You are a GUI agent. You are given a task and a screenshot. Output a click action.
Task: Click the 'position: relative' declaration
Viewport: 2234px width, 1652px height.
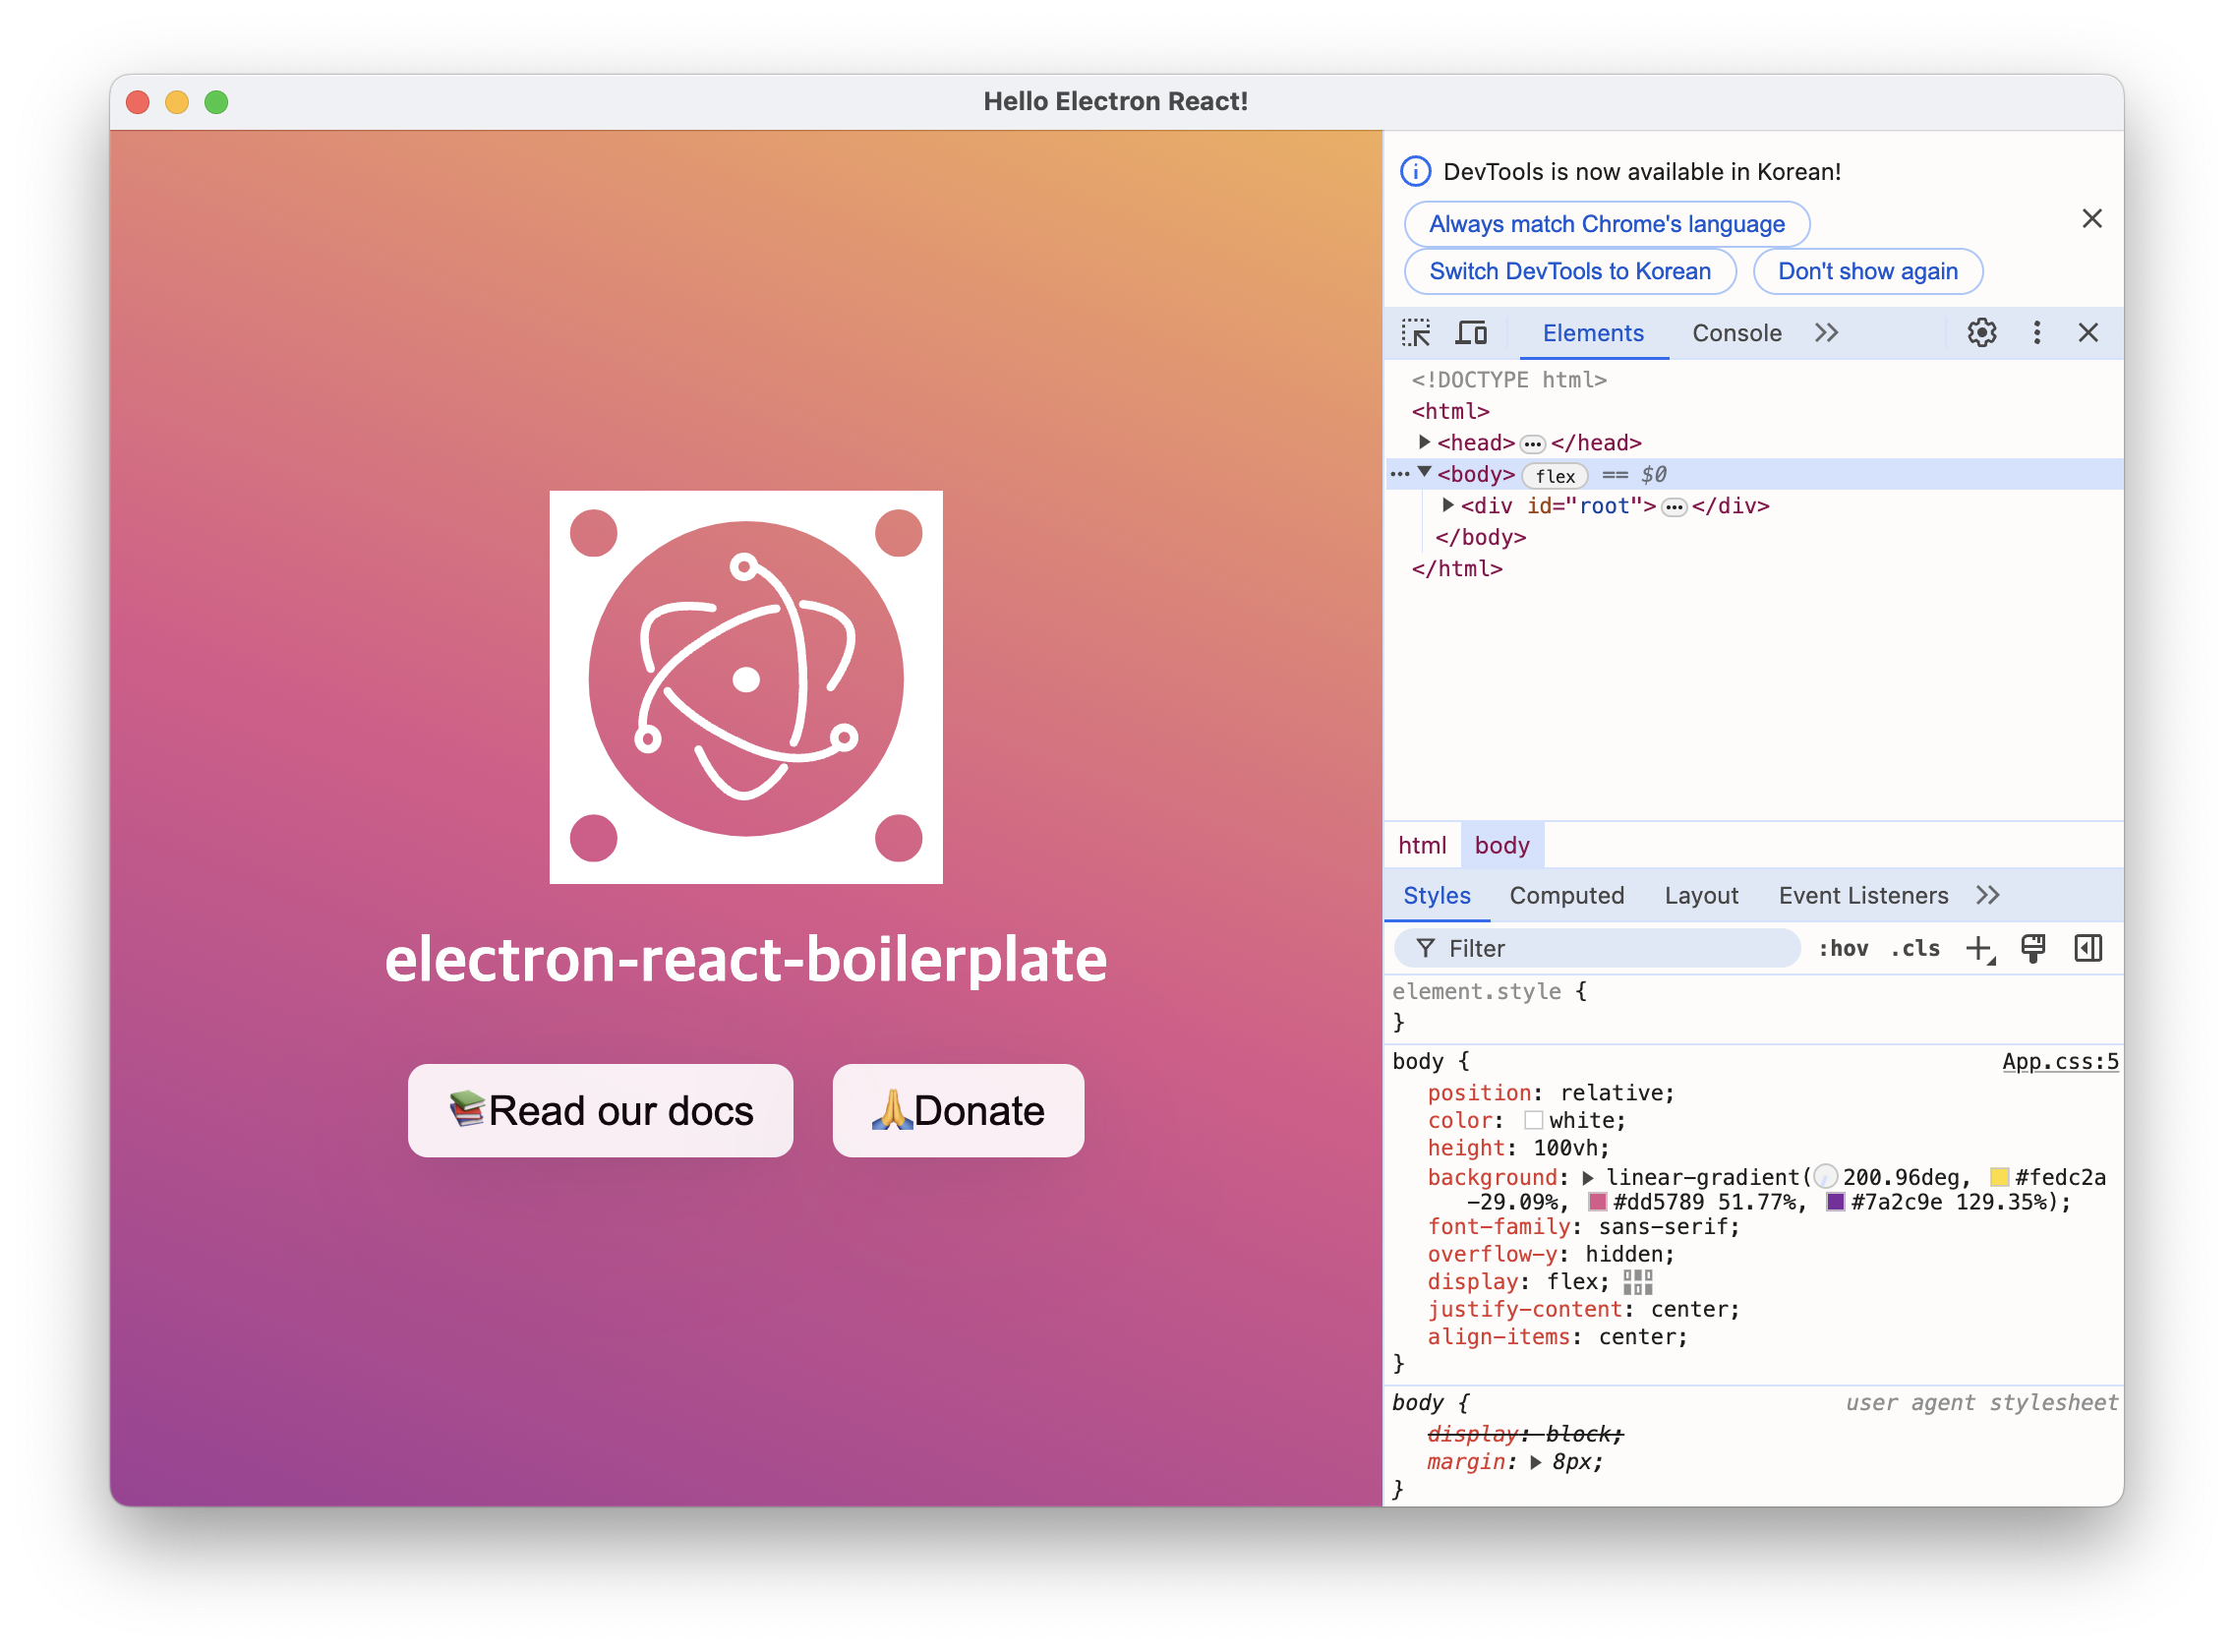coord(1550,1093)
